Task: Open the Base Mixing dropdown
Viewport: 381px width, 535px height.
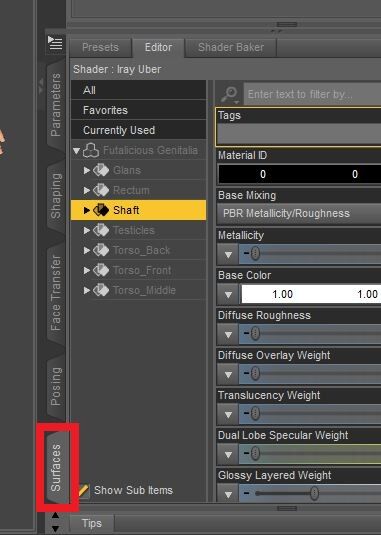Action: 299,214
